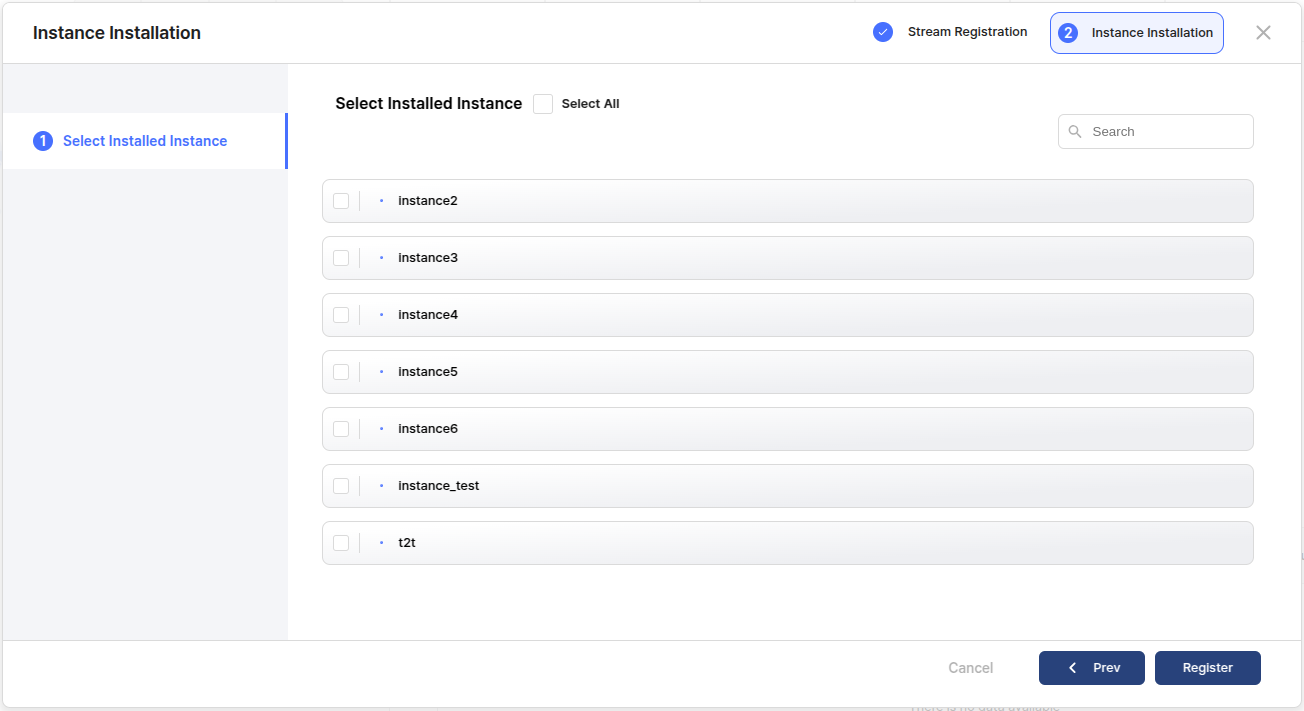The width and height of the screenshot is (1304, 711).
Task: Click the step 2 number badge
Action: pyautogui.click(x=1068, y=33)
